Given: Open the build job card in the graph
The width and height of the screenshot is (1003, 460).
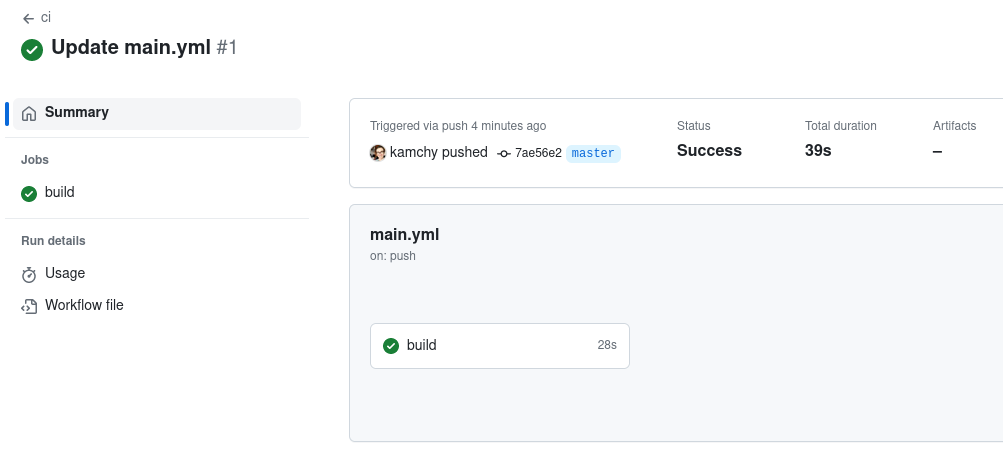Looking at the screenshot, I should coord(499,346).
